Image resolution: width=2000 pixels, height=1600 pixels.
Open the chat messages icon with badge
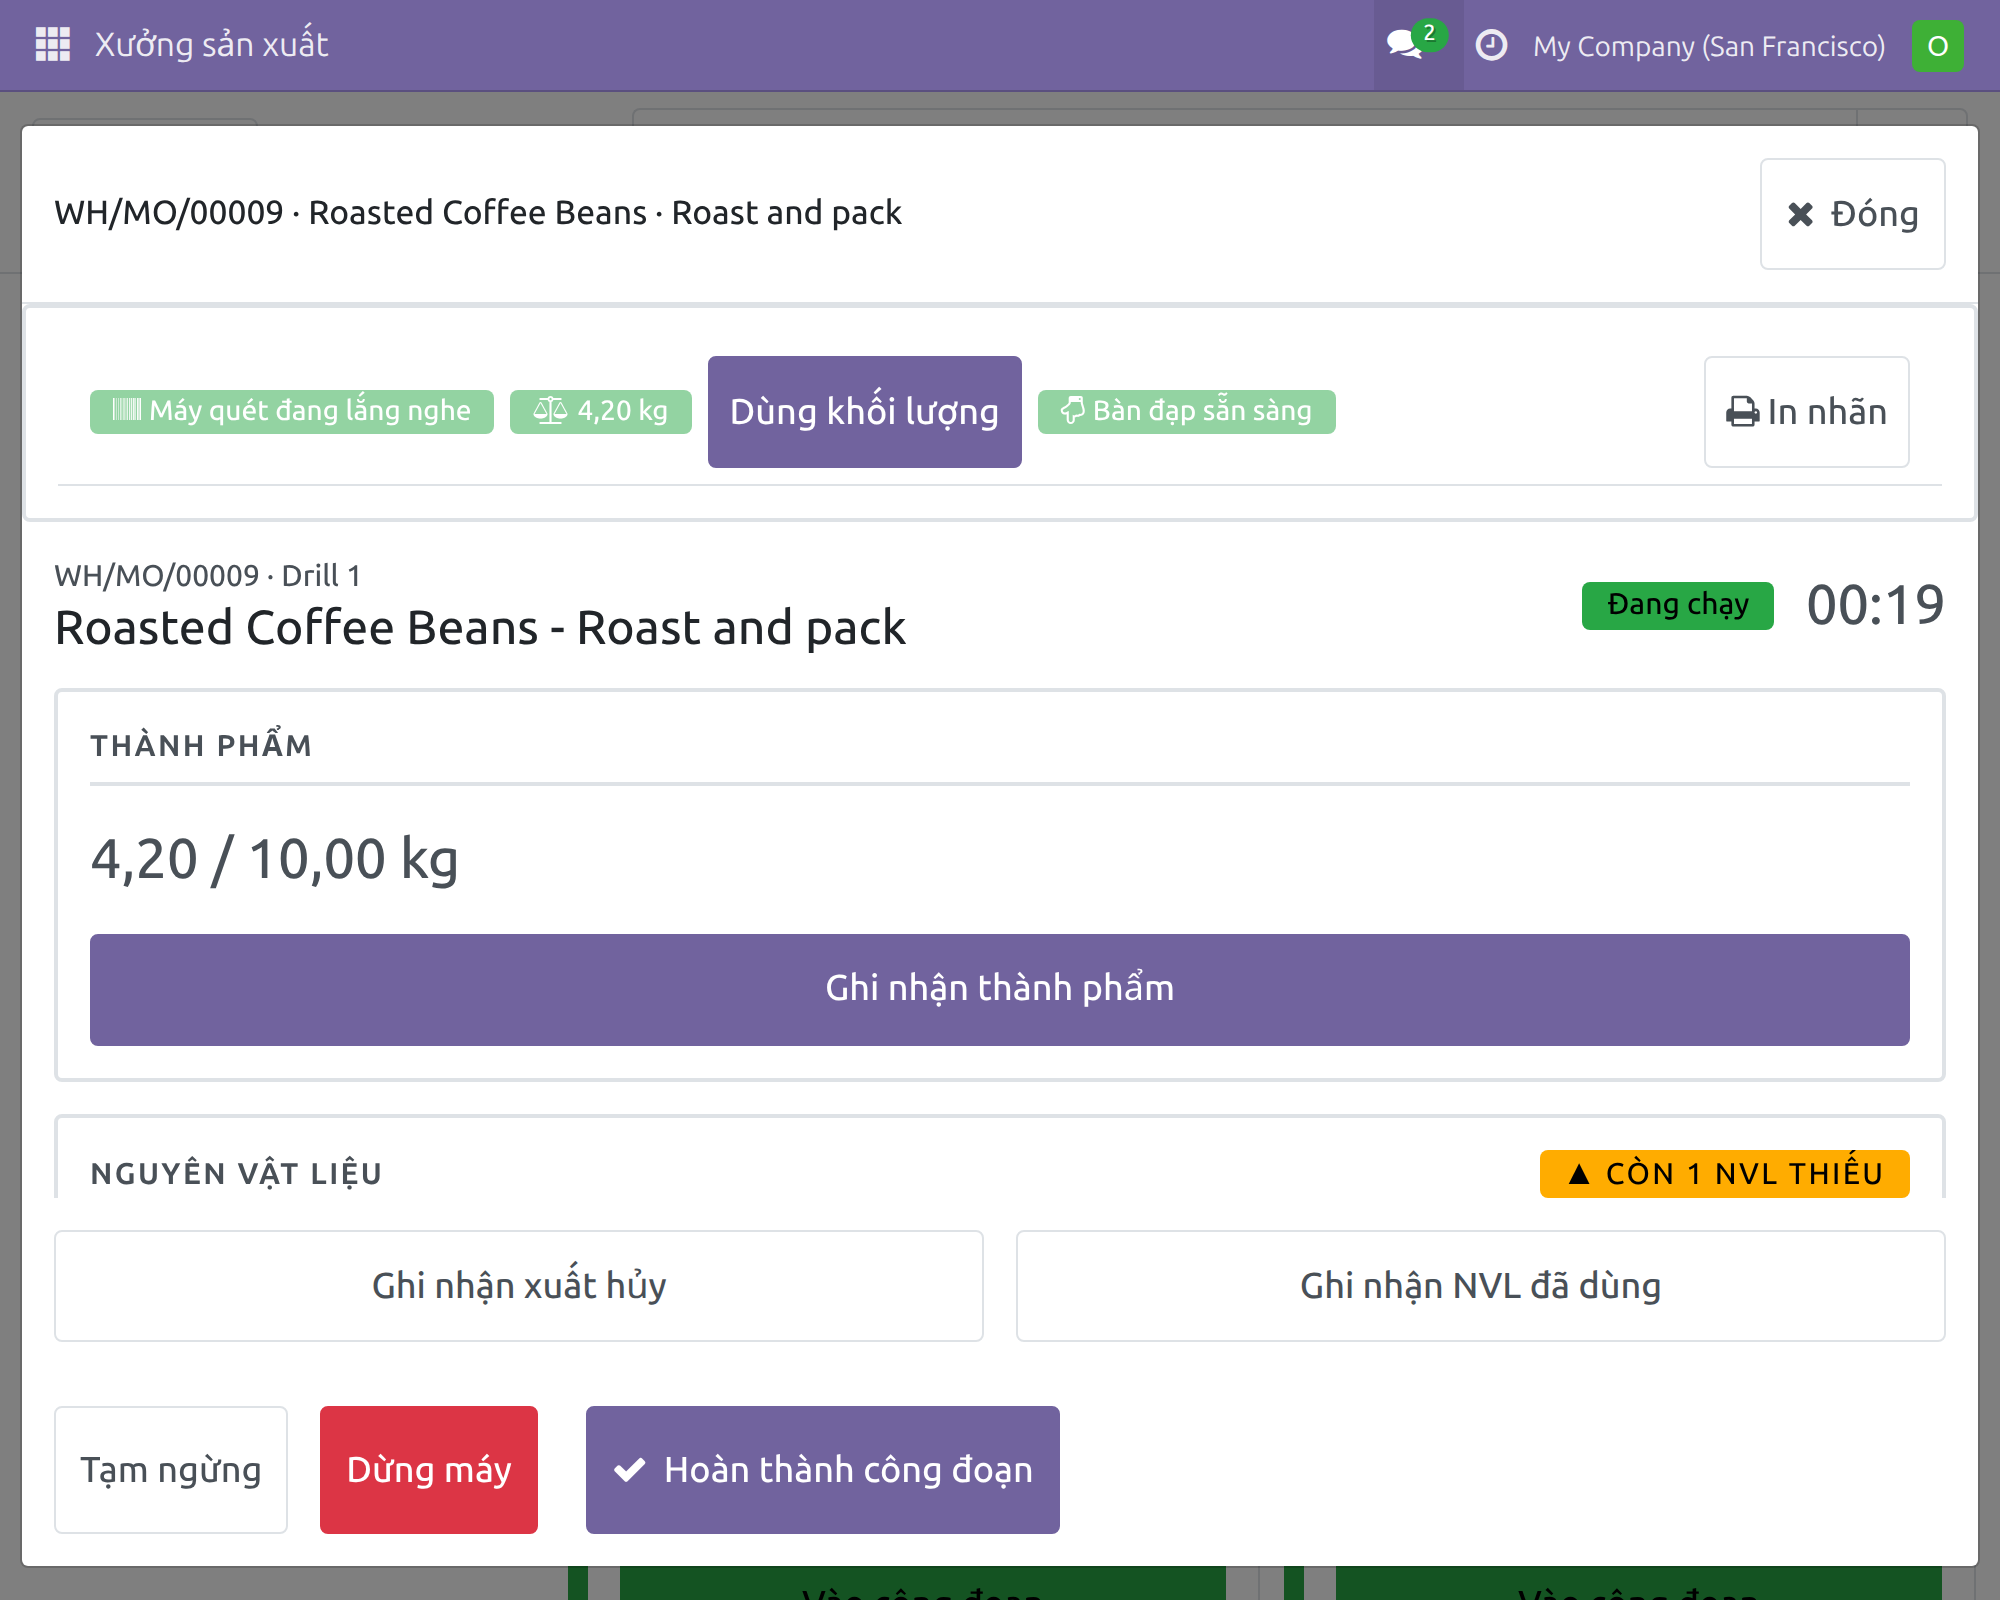click(1417, 45)
